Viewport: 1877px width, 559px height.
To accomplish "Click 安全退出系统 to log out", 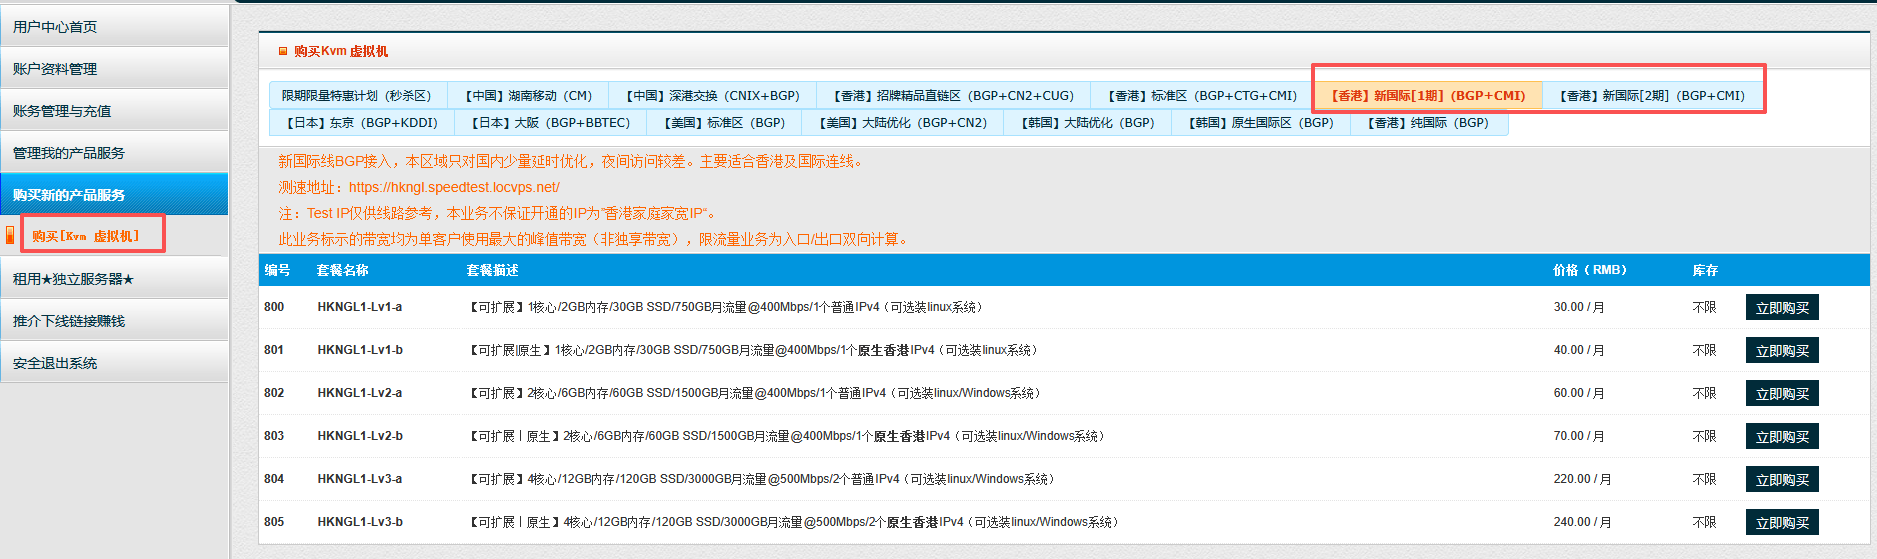I will 114,362.
